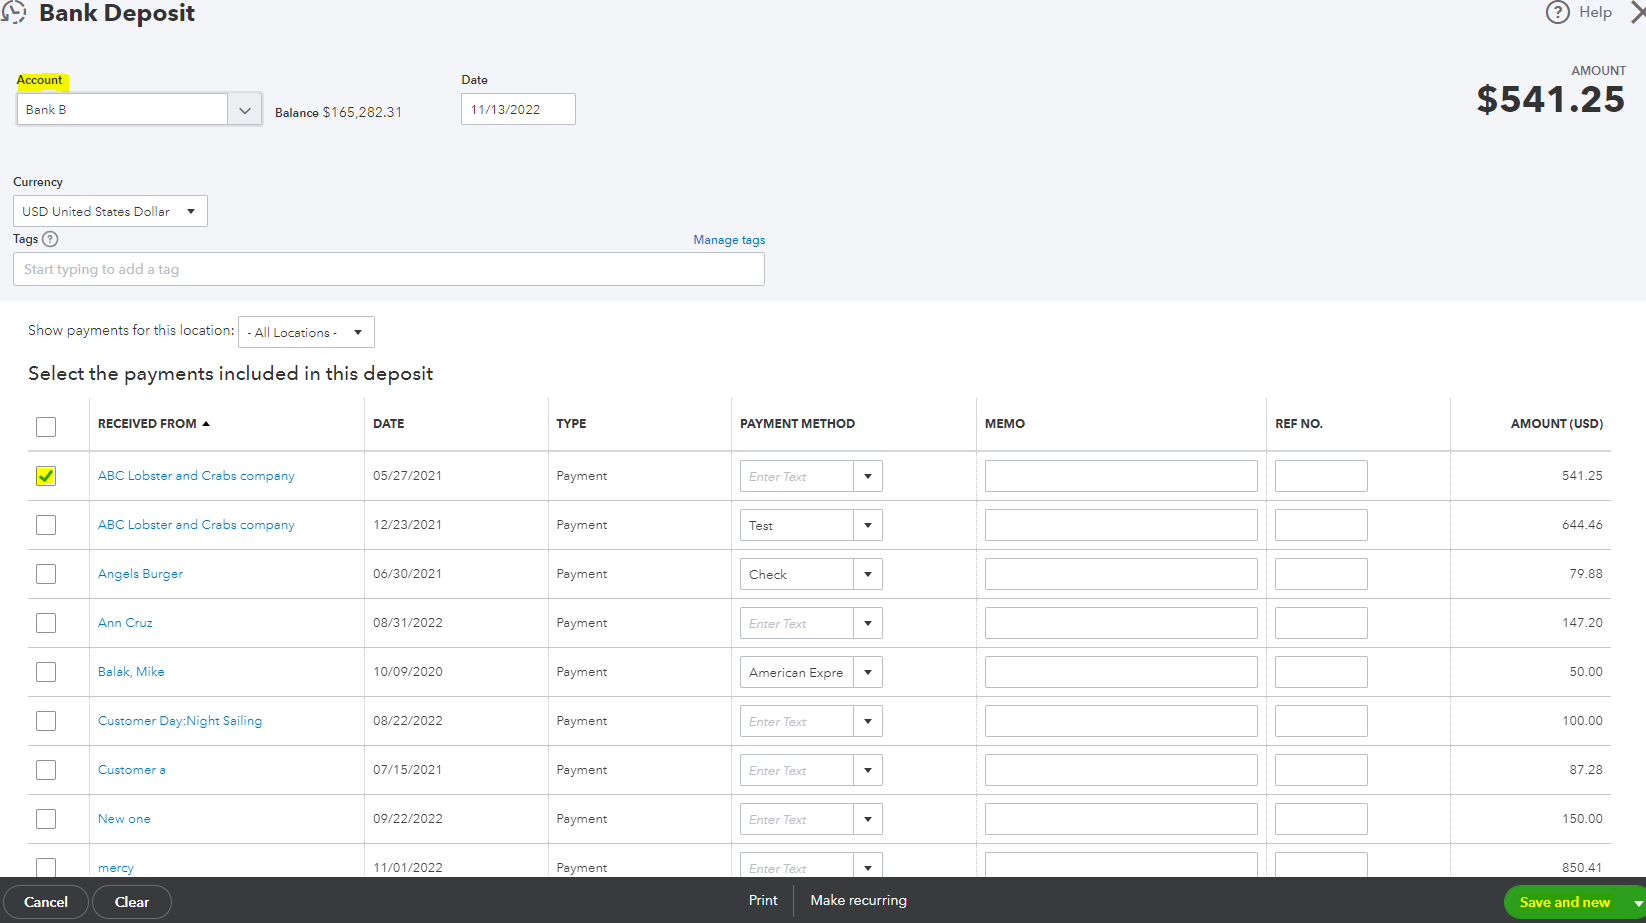1646x923 pixels.
Task: Uncheck the ABC Lobster 05/27/2021 payment
Action: point(46,476)
